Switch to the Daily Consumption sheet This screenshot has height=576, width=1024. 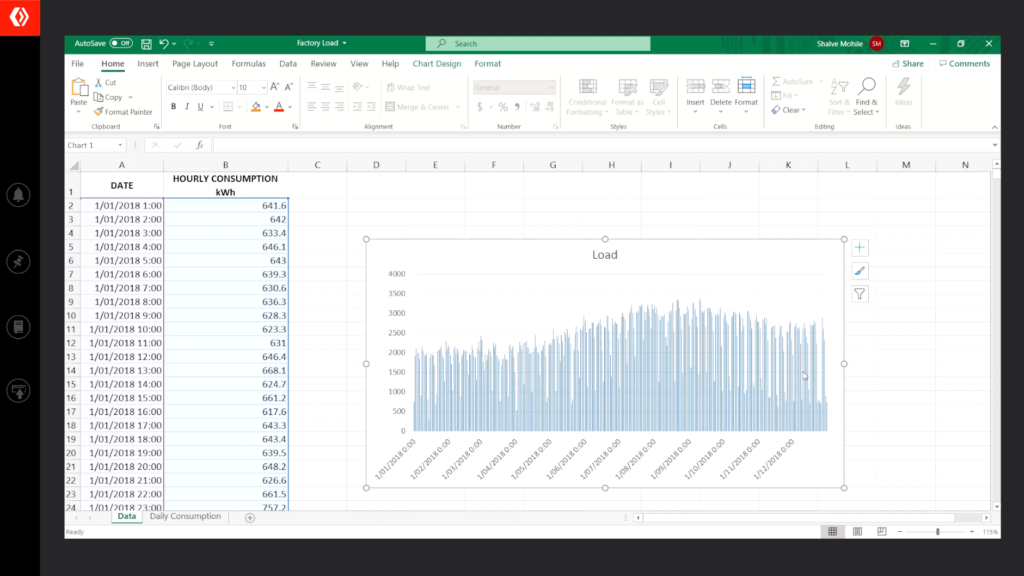tap(185, 517)
